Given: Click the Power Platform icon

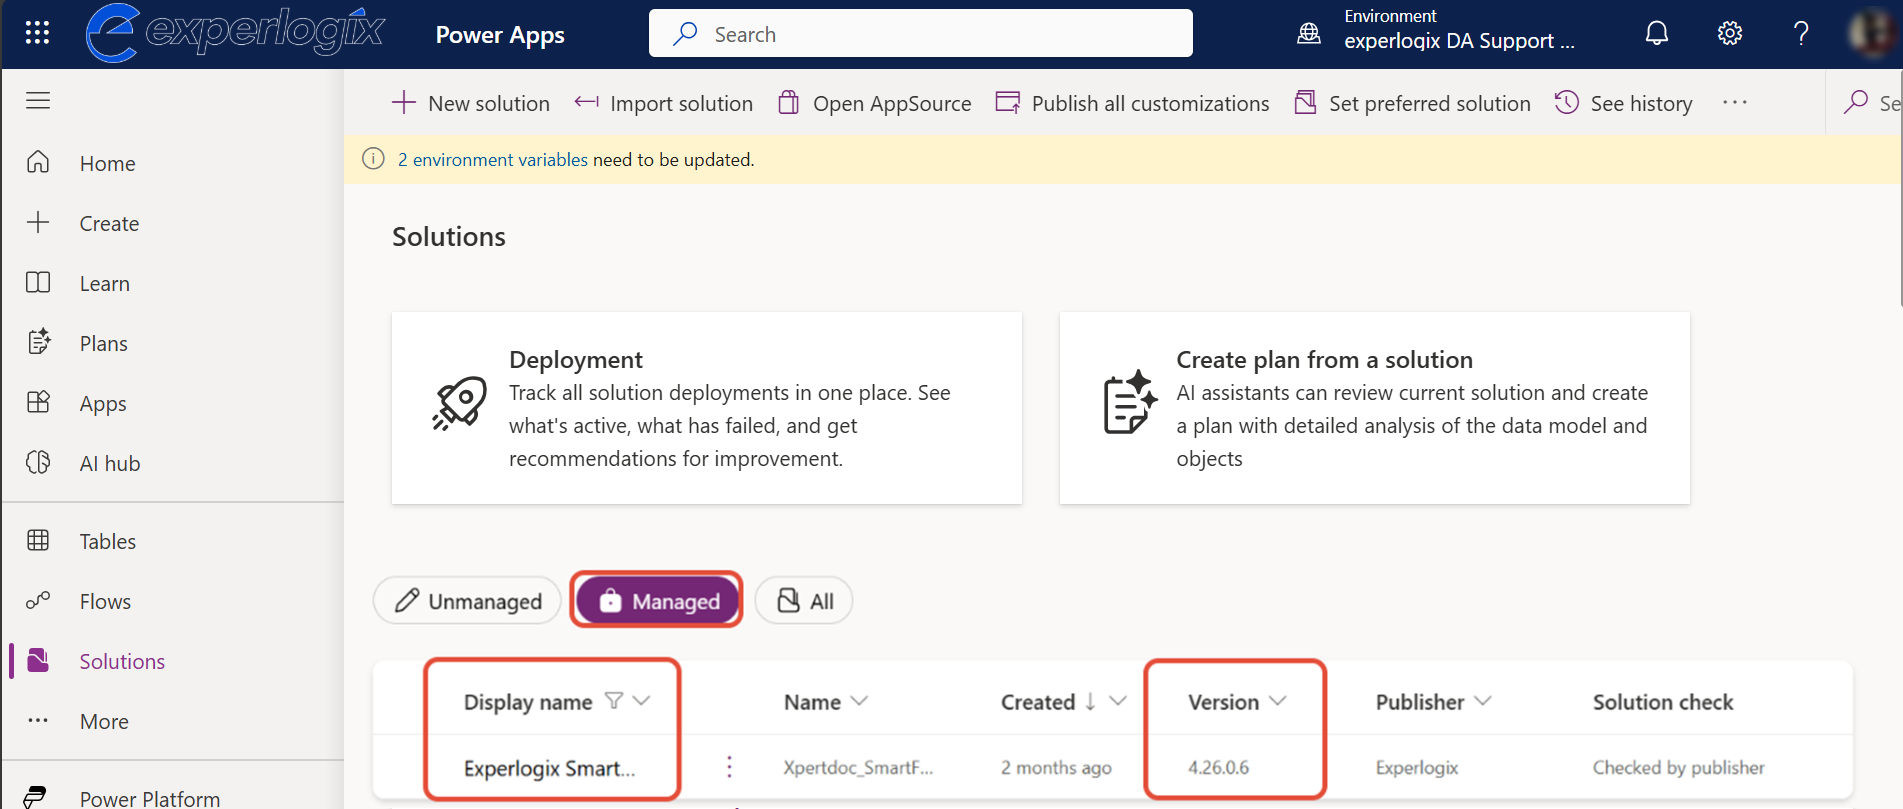Looking at the screenshot, I should click(36, 797).
